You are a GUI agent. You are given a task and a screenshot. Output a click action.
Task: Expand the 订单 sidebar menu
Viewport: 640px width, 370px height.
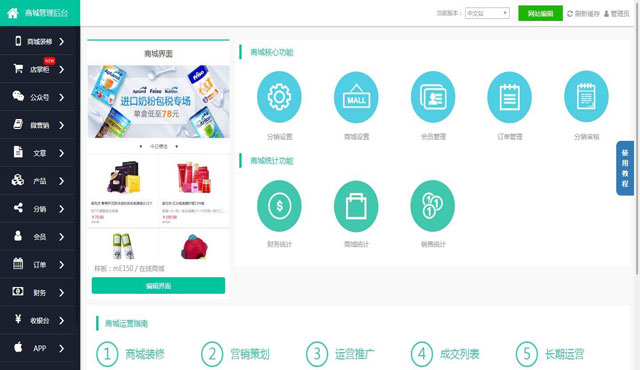tap(38, 265)
